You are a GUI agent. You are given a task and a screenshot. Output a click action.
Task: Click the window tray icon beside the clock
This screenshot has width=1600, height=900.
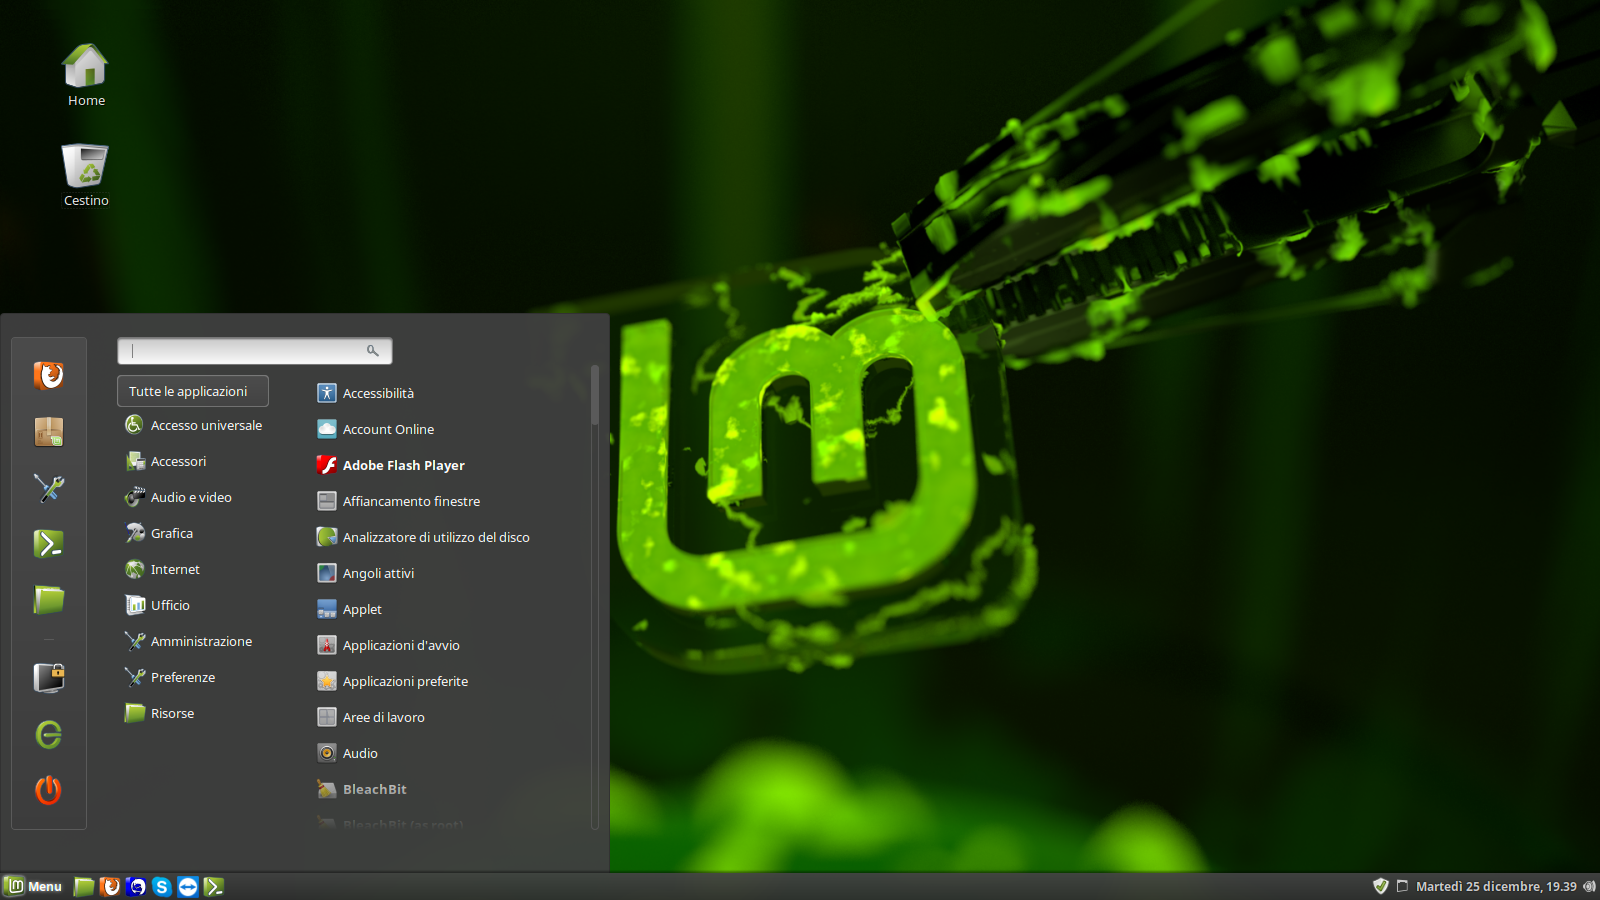(x=1402, y=886)
